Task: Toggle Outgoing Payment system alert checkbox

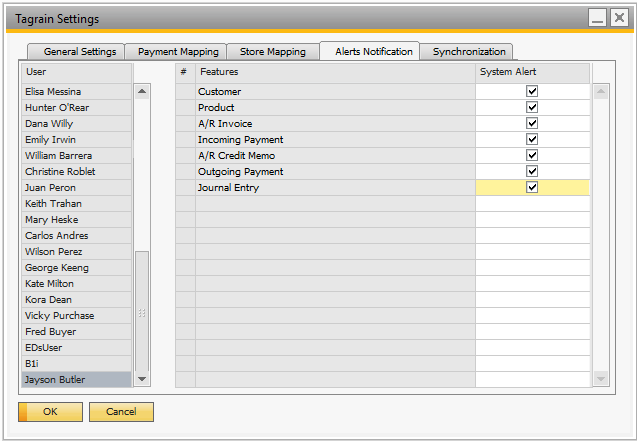Action: [x=532, y=172]
